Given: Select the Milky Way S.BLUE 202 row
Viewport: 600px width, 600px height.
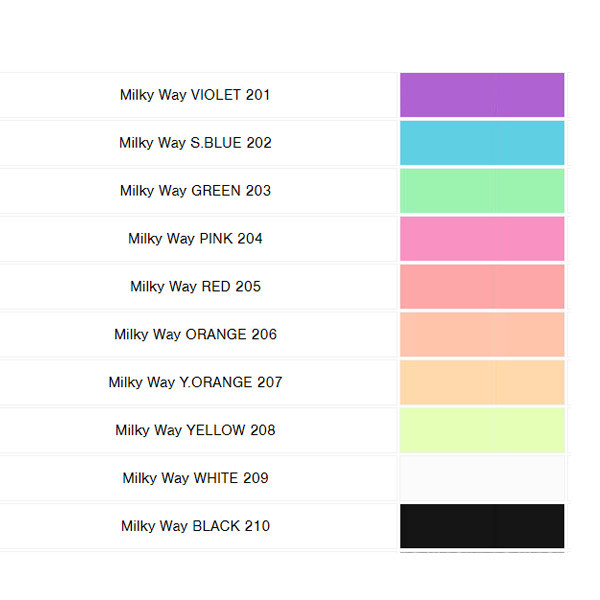Looking at the screenshot, I should pos(195,143).
